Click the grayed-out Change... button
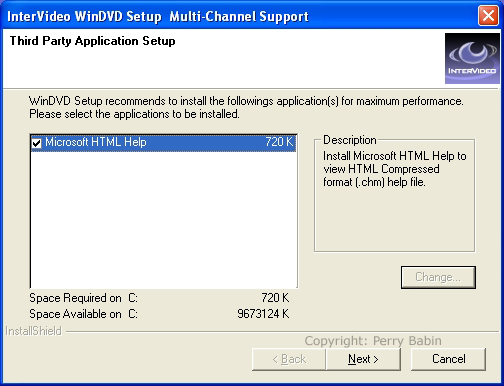 pyautogui.click(x=438, y=277)
